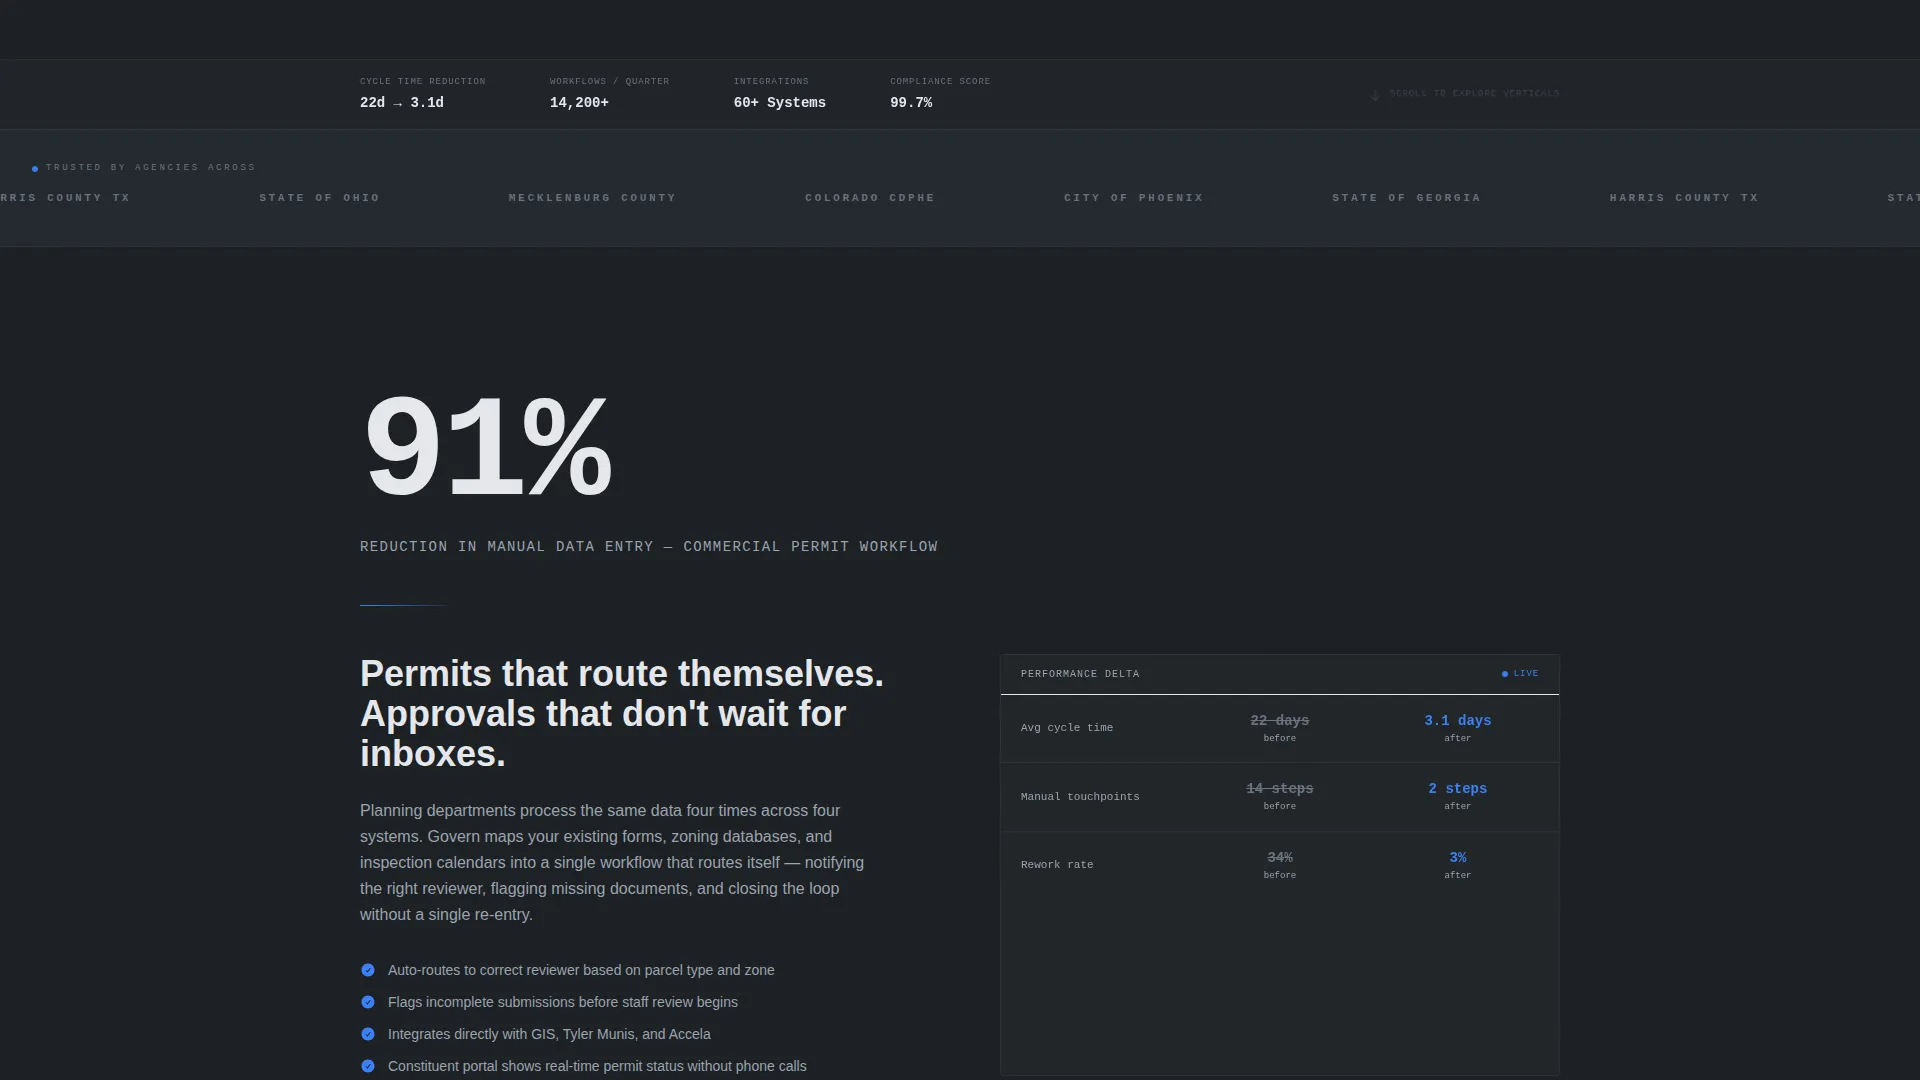Click the 3% after value
The width and height of the screenshot is (1920, 1080).
pos(1458,858)
